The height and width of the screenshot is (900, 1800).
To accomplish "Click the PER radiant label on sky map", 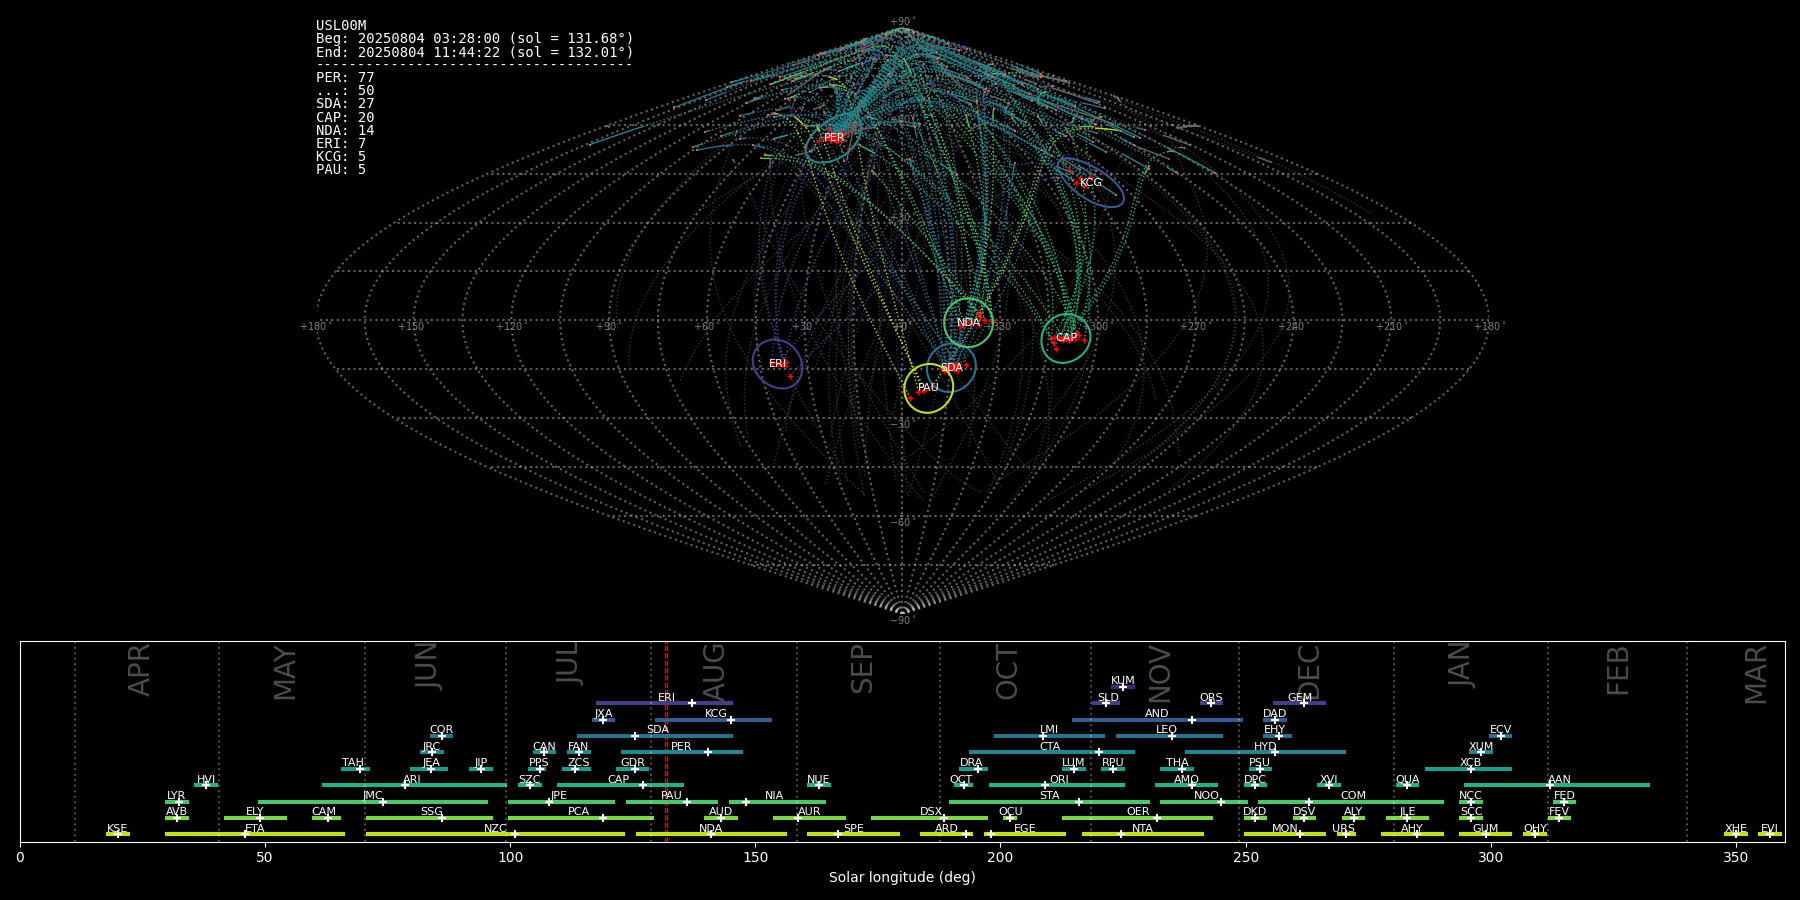I will tap(834, 138).
